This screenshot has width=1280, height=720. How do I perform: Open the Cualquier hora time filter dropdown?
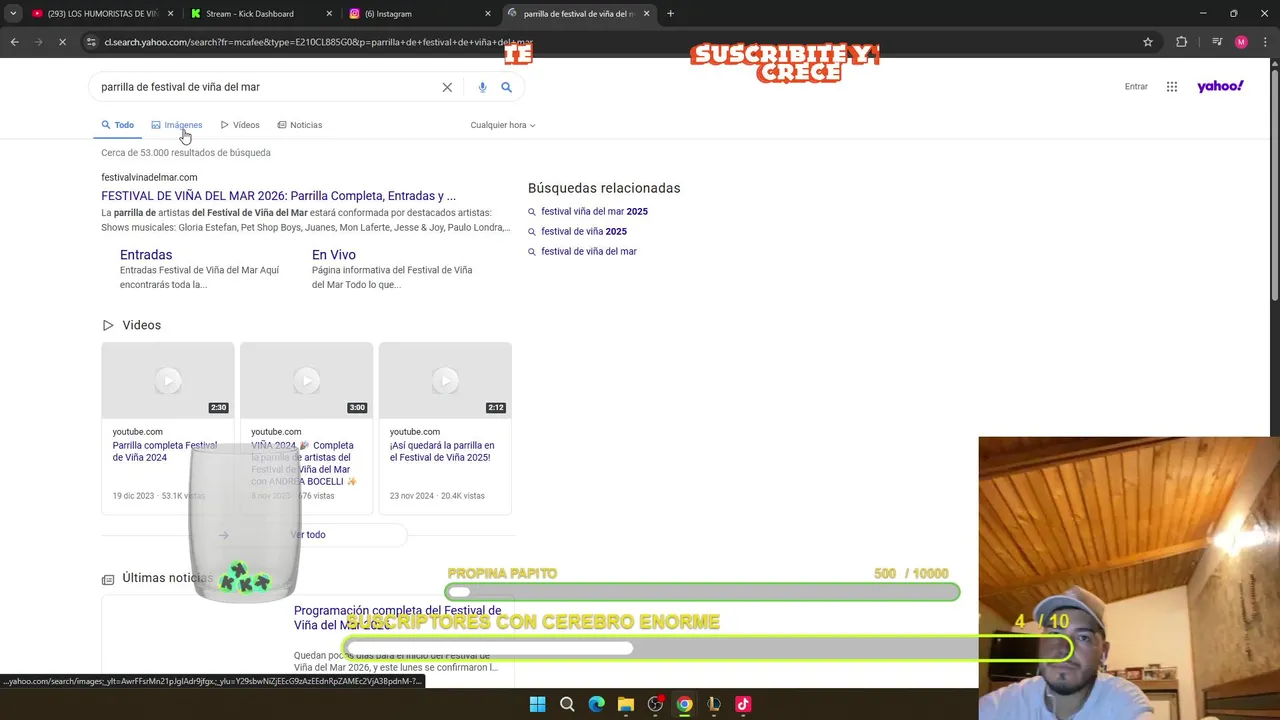tap(503, 125)
